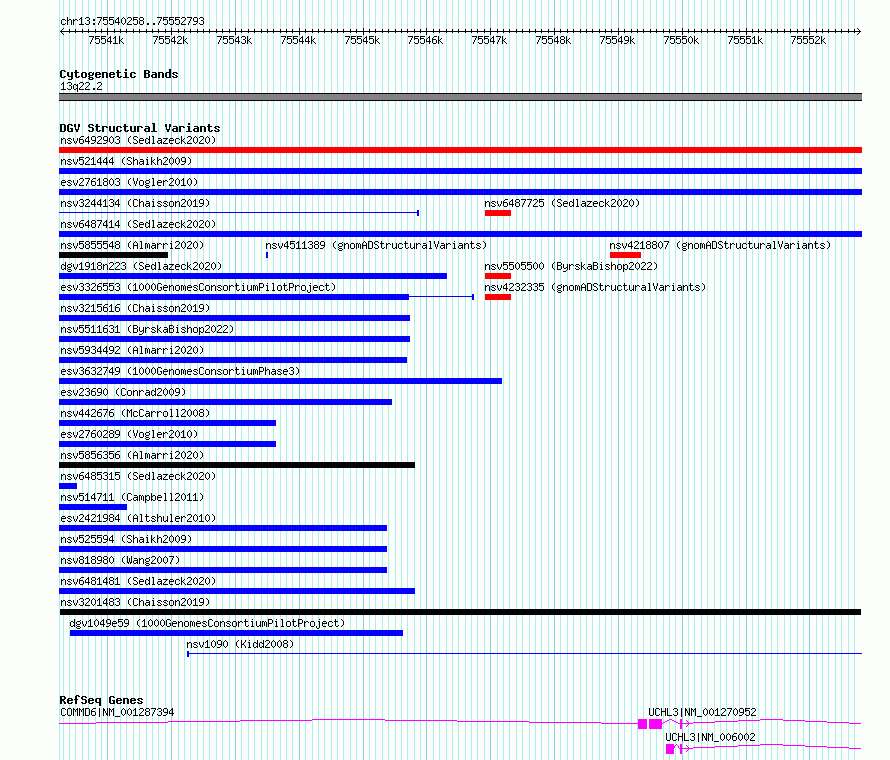Click the DGV Structural Variants track title
The width and height of the screenshot is (890, 760).
(140, 128)
